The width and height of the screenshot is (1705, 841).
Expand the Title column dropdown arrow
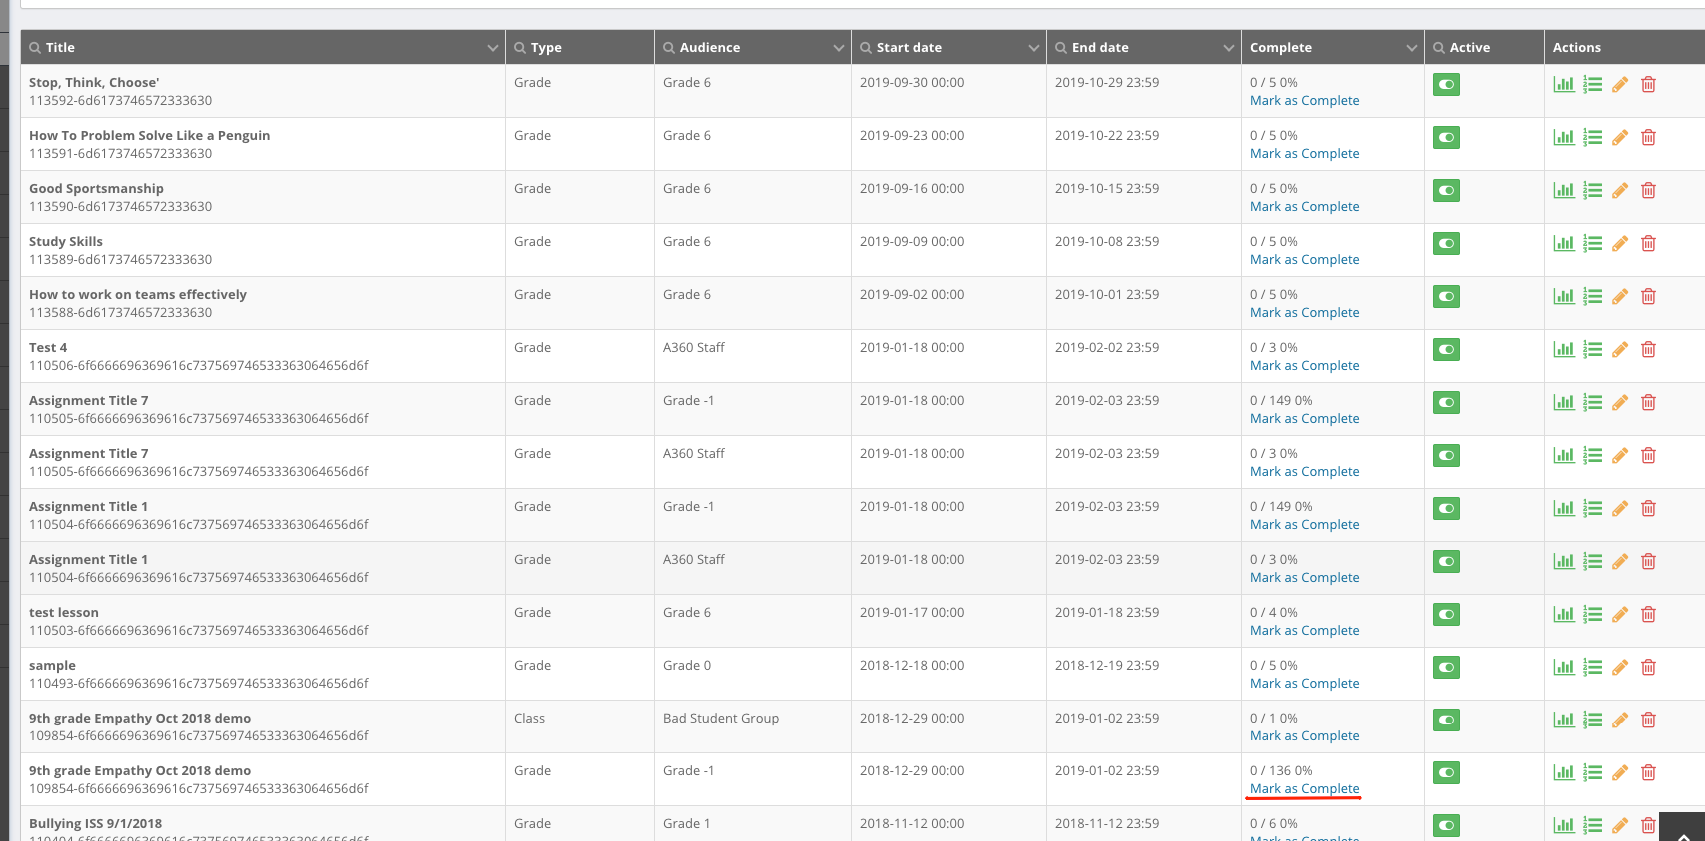492,48
